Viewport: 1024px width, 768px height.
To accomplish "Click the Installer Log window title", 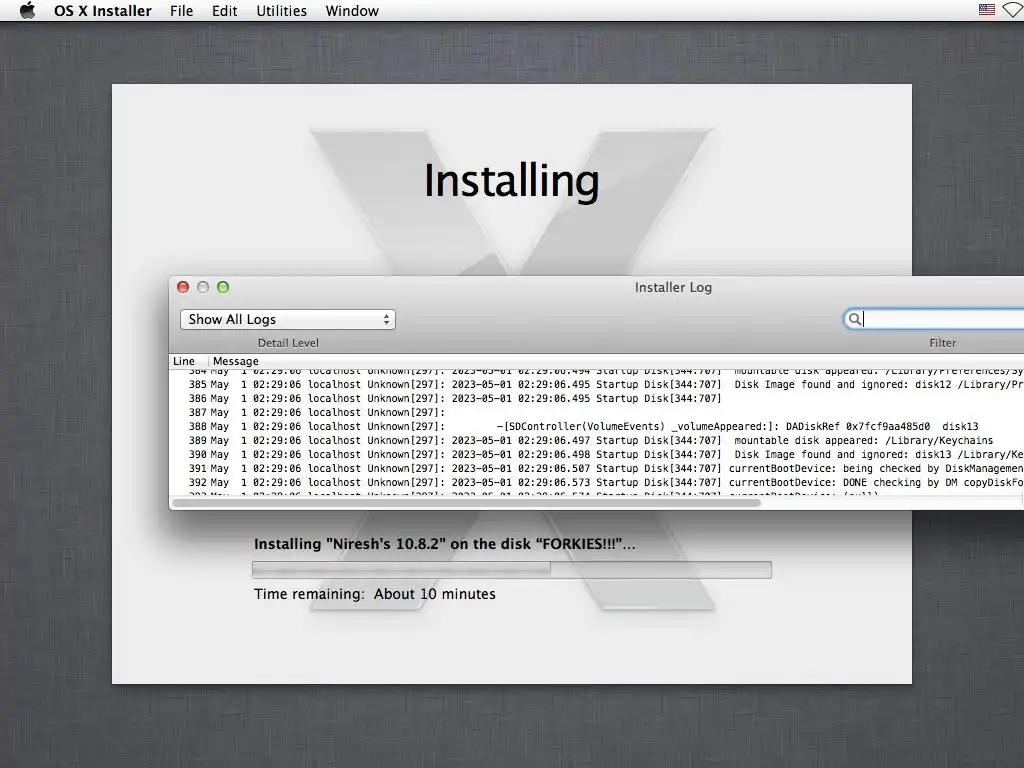I will point(673,287).
